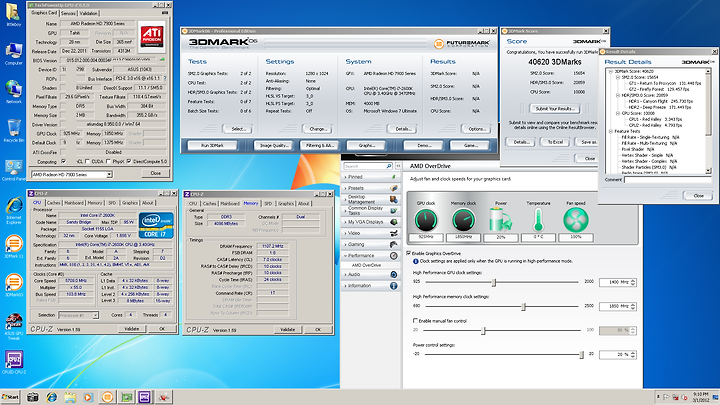Click the GPU clock gauge dial
The width and height of the screenshot is (720, 405).
(426, 220)
